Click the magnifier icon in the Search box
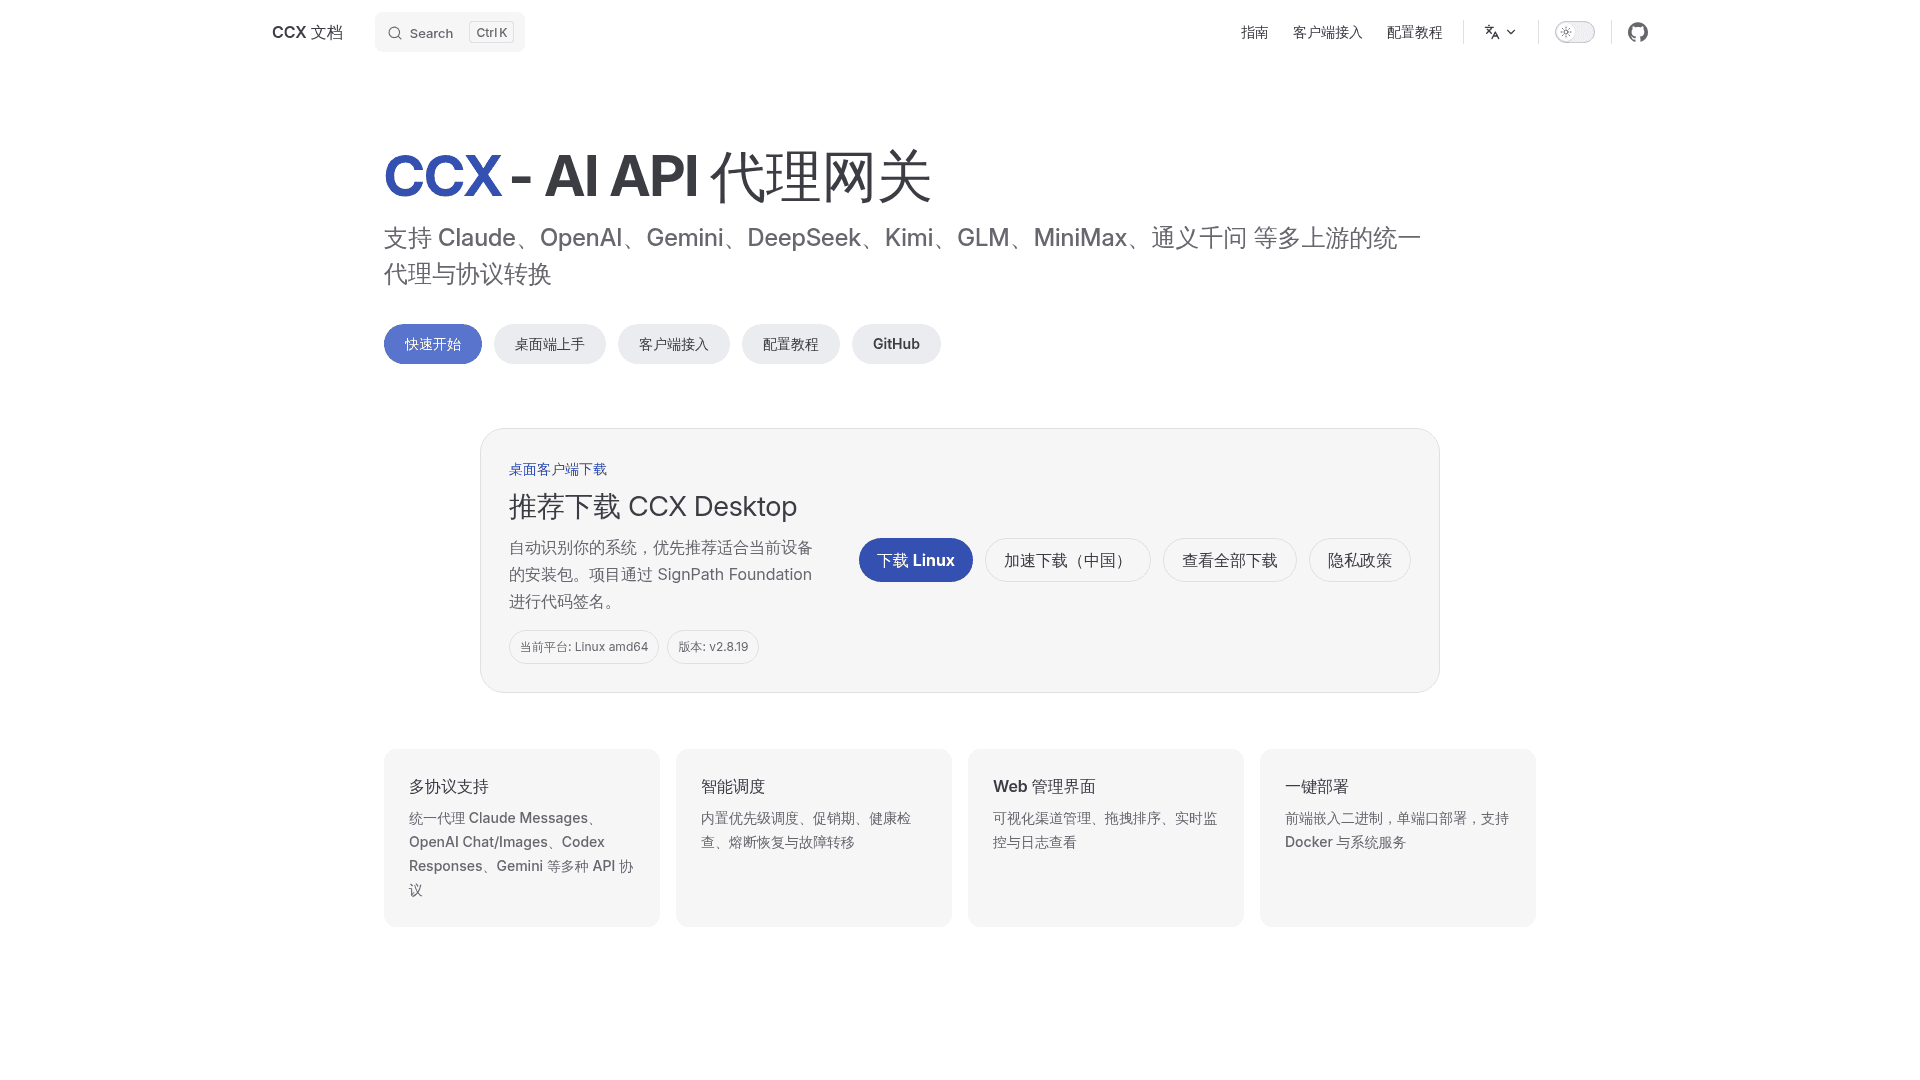 coord(395,33)
